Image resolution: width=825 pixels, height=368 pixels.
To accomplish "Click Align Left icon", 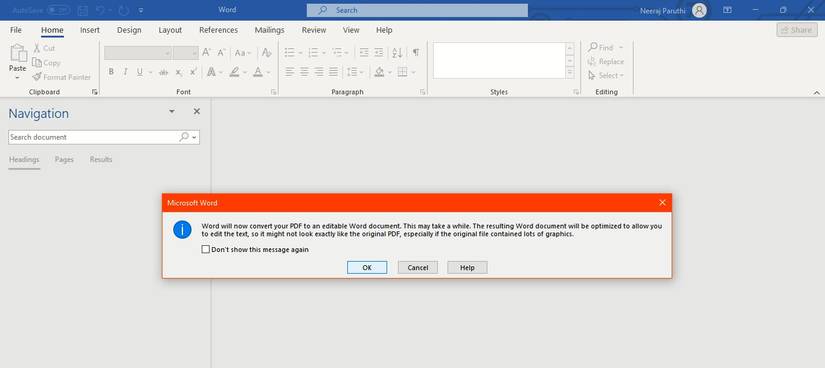I will point(289,72).
